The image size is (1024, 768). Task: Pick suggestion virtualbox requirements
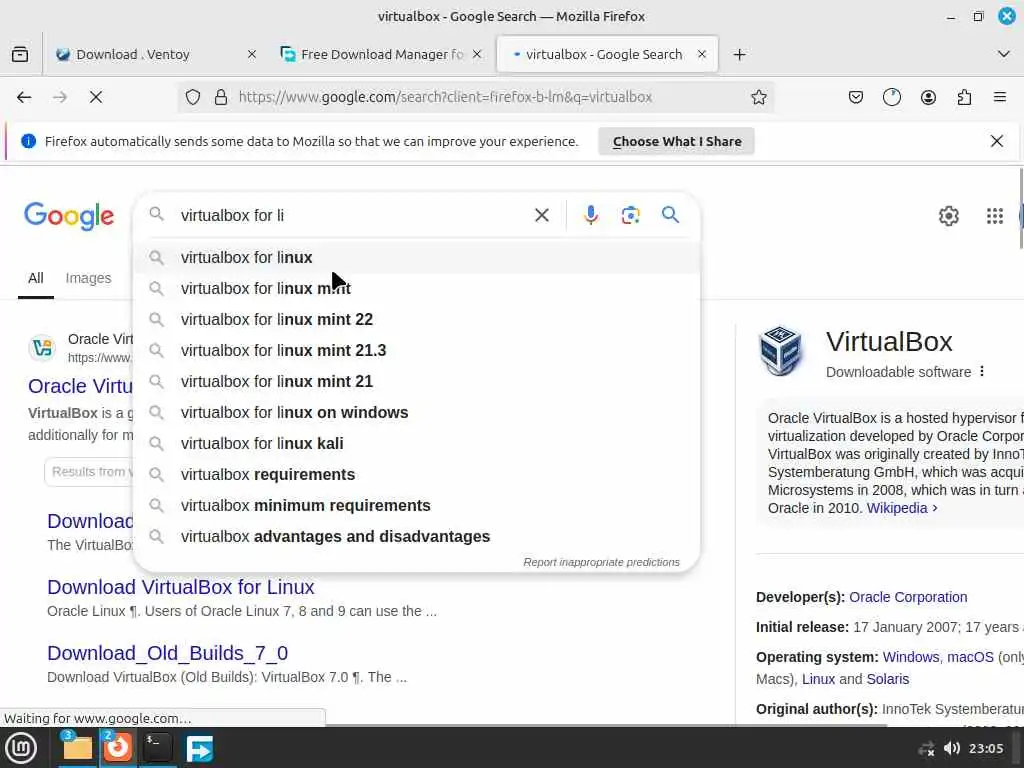click(x=417, y=475)
